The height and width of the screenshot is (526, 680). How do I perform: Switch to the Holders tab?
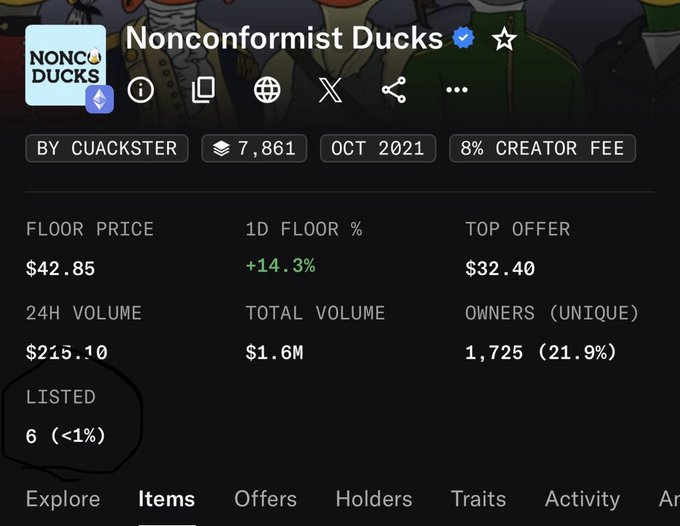[374, 499]
